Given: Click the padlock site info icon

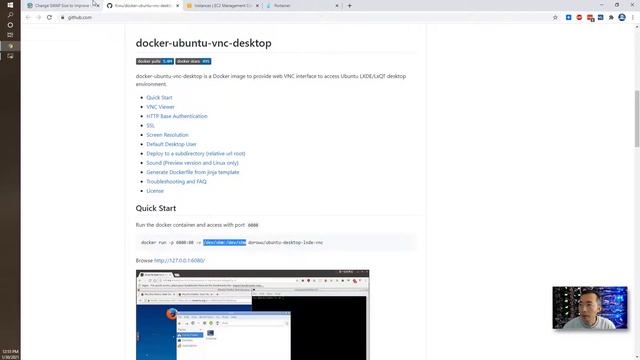Looking at the screenshot, I should [x=62, y=18].
